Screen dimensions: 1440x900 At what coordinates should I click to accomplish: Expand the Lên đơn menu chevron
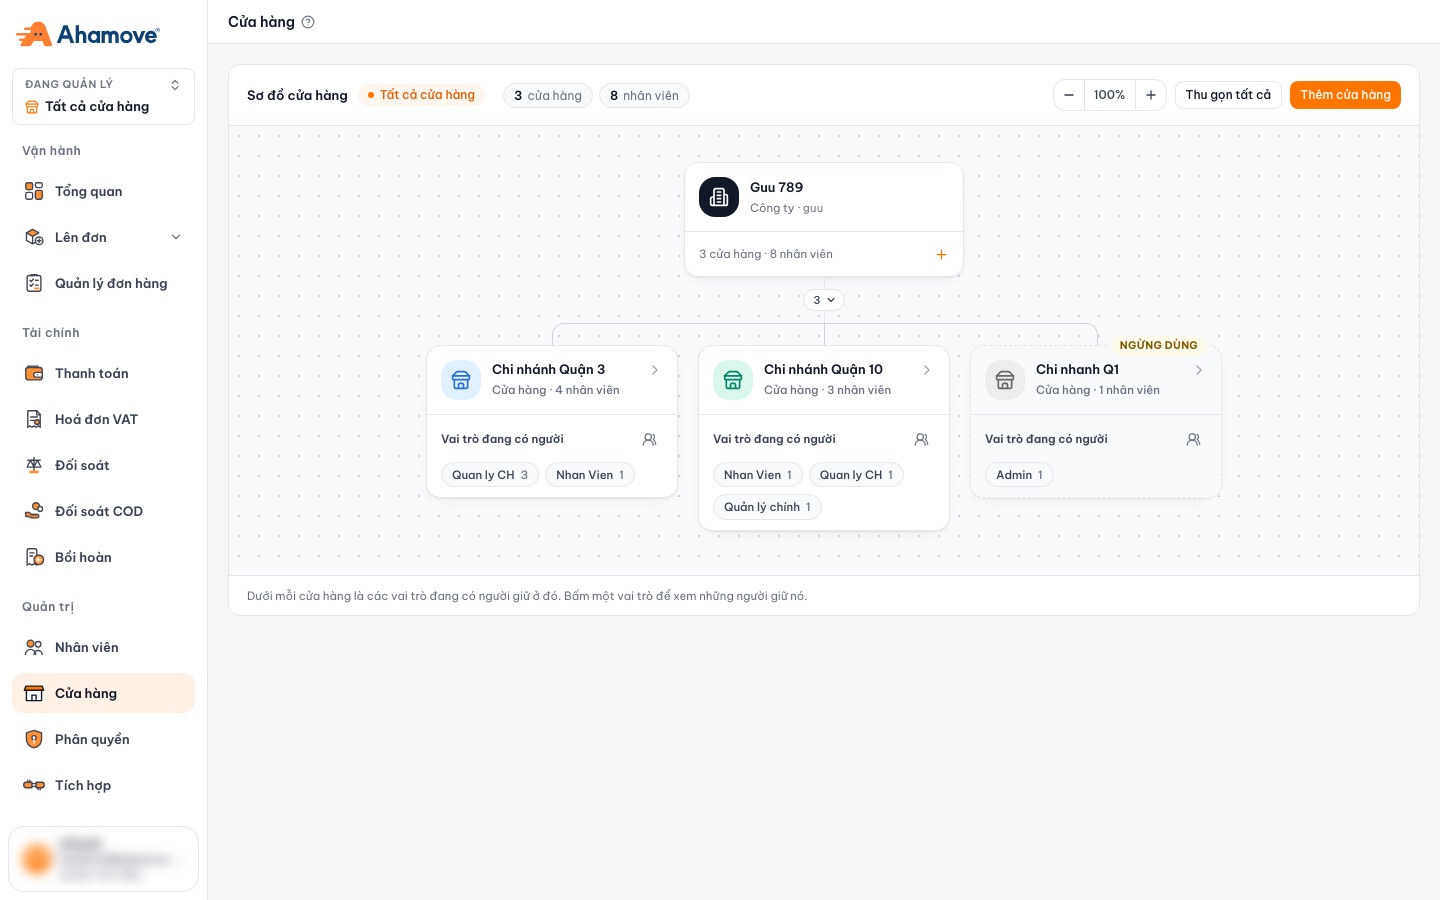[176, 237]
